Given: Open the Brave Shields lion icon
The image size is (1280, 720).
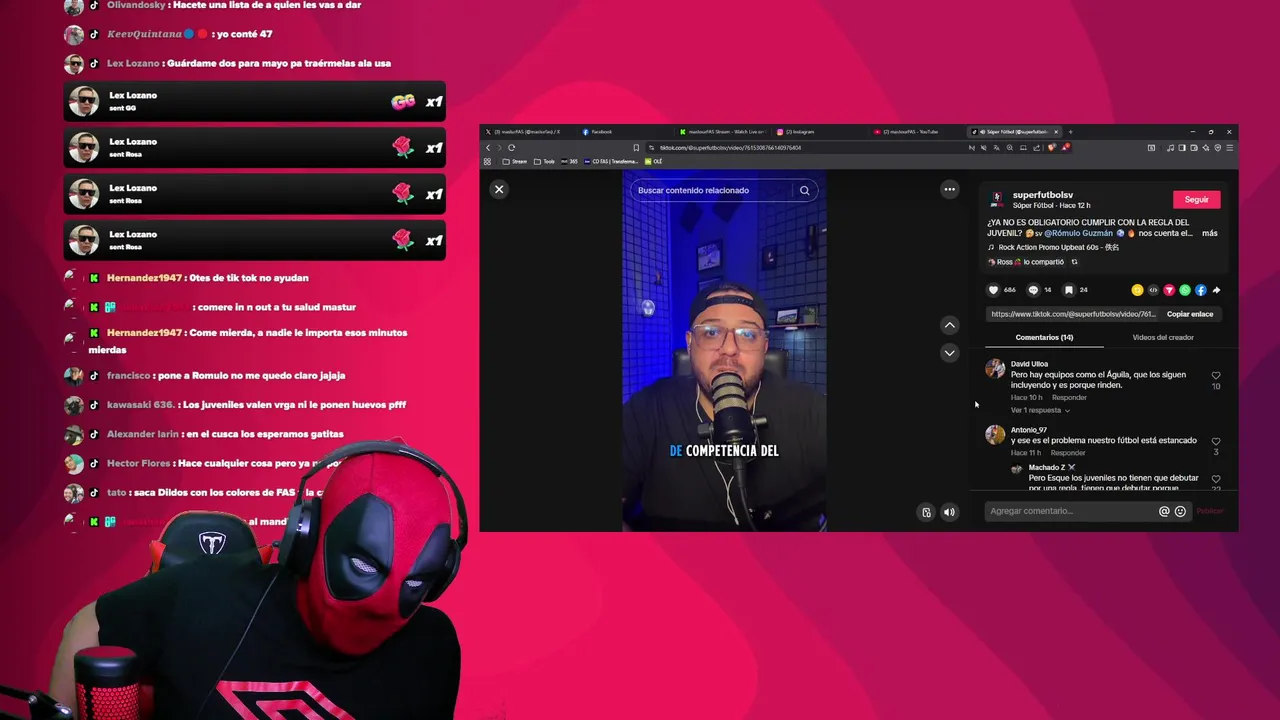Looking at the screenshot, I should (x=1051, y=148).
